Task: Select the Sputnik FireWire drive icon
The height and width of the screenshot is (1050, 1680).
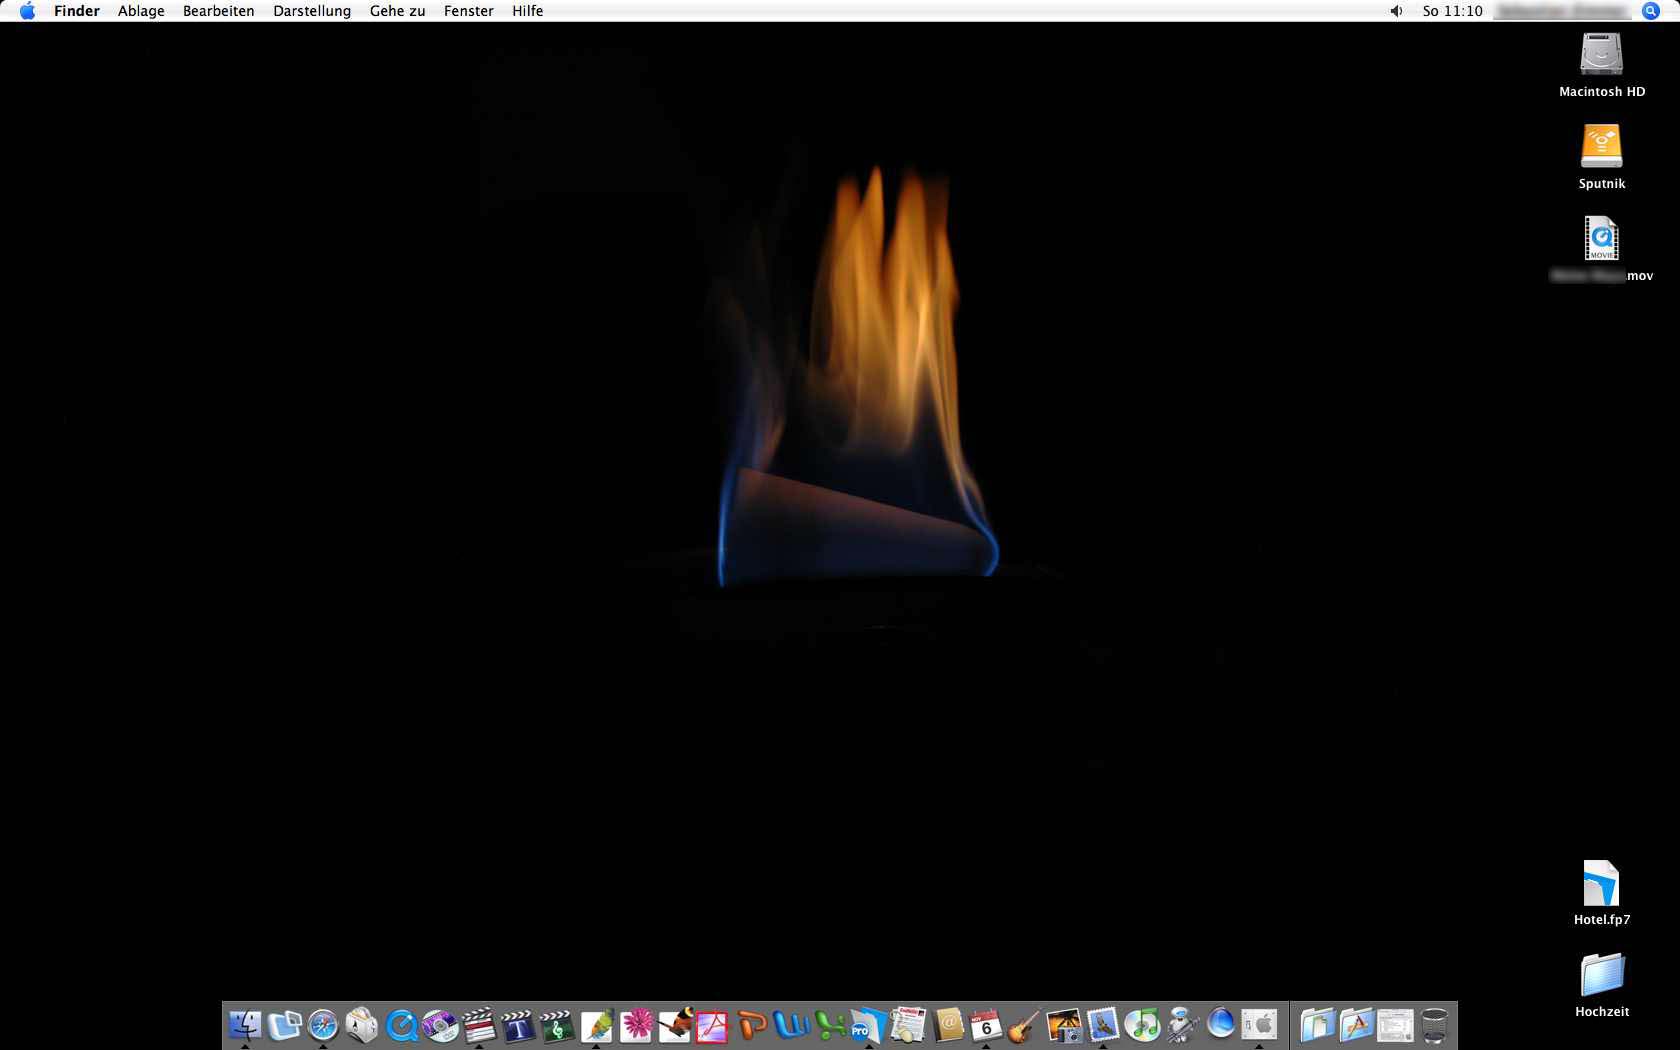Action: point(1601,146)
